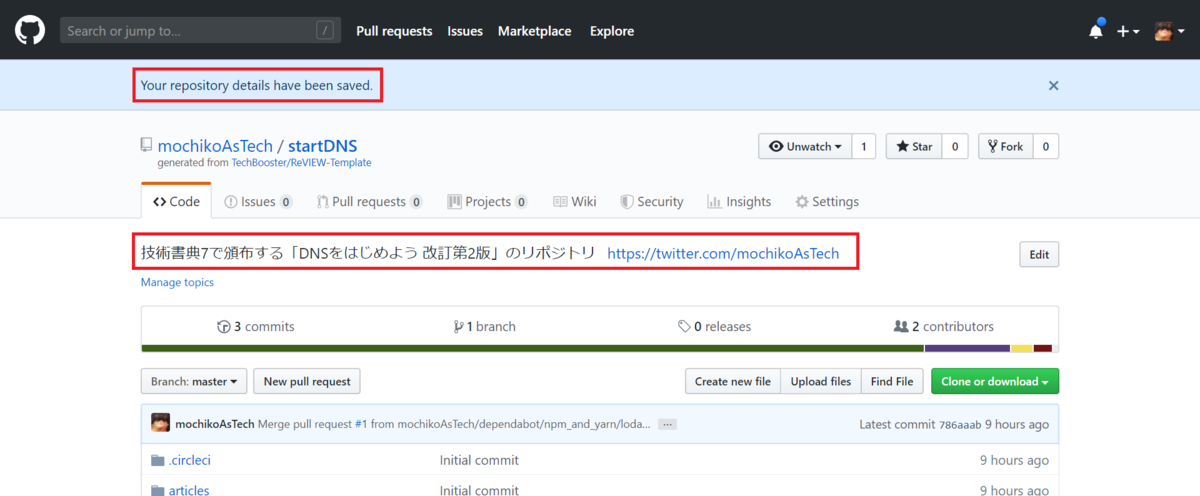1200x496 pixels.
Task: Open latest commit 786aaab
Action: tap(960, 424)
